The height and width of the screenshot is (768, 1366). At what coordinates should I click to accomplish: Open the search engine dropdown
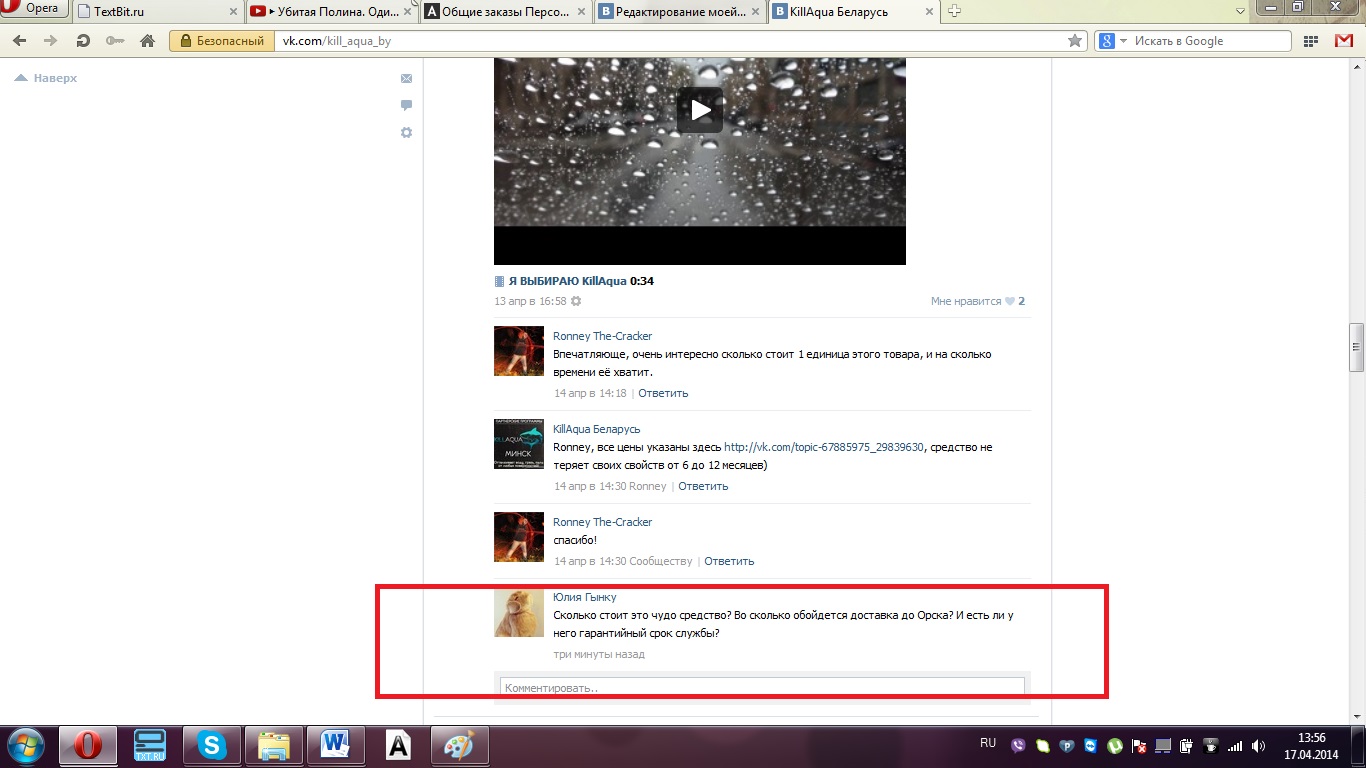coord(1112,41)
